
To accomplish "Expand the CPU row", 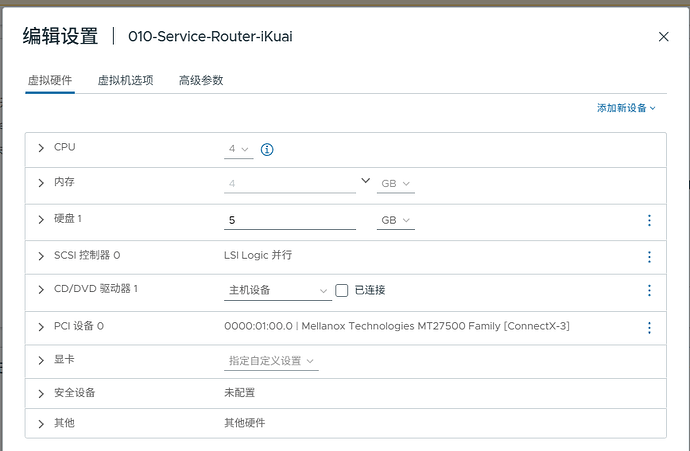I will 41,148.
